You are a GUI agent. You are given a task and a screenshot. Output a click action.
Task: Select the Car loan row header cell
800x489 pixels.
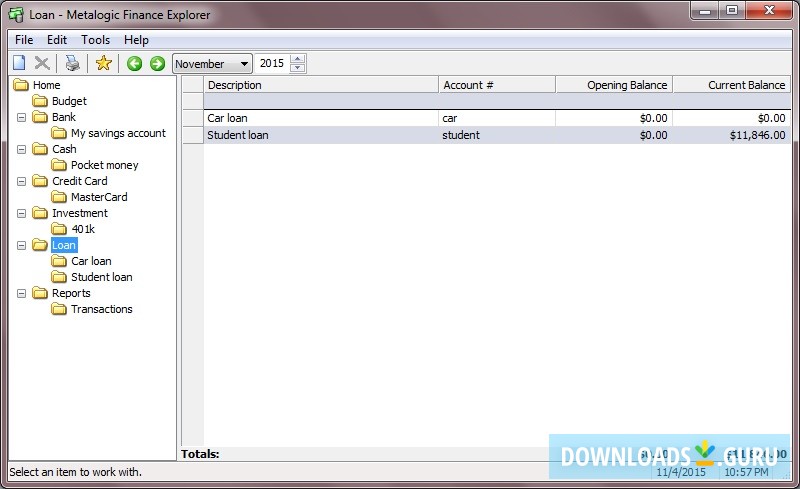[x=193, y=118]
